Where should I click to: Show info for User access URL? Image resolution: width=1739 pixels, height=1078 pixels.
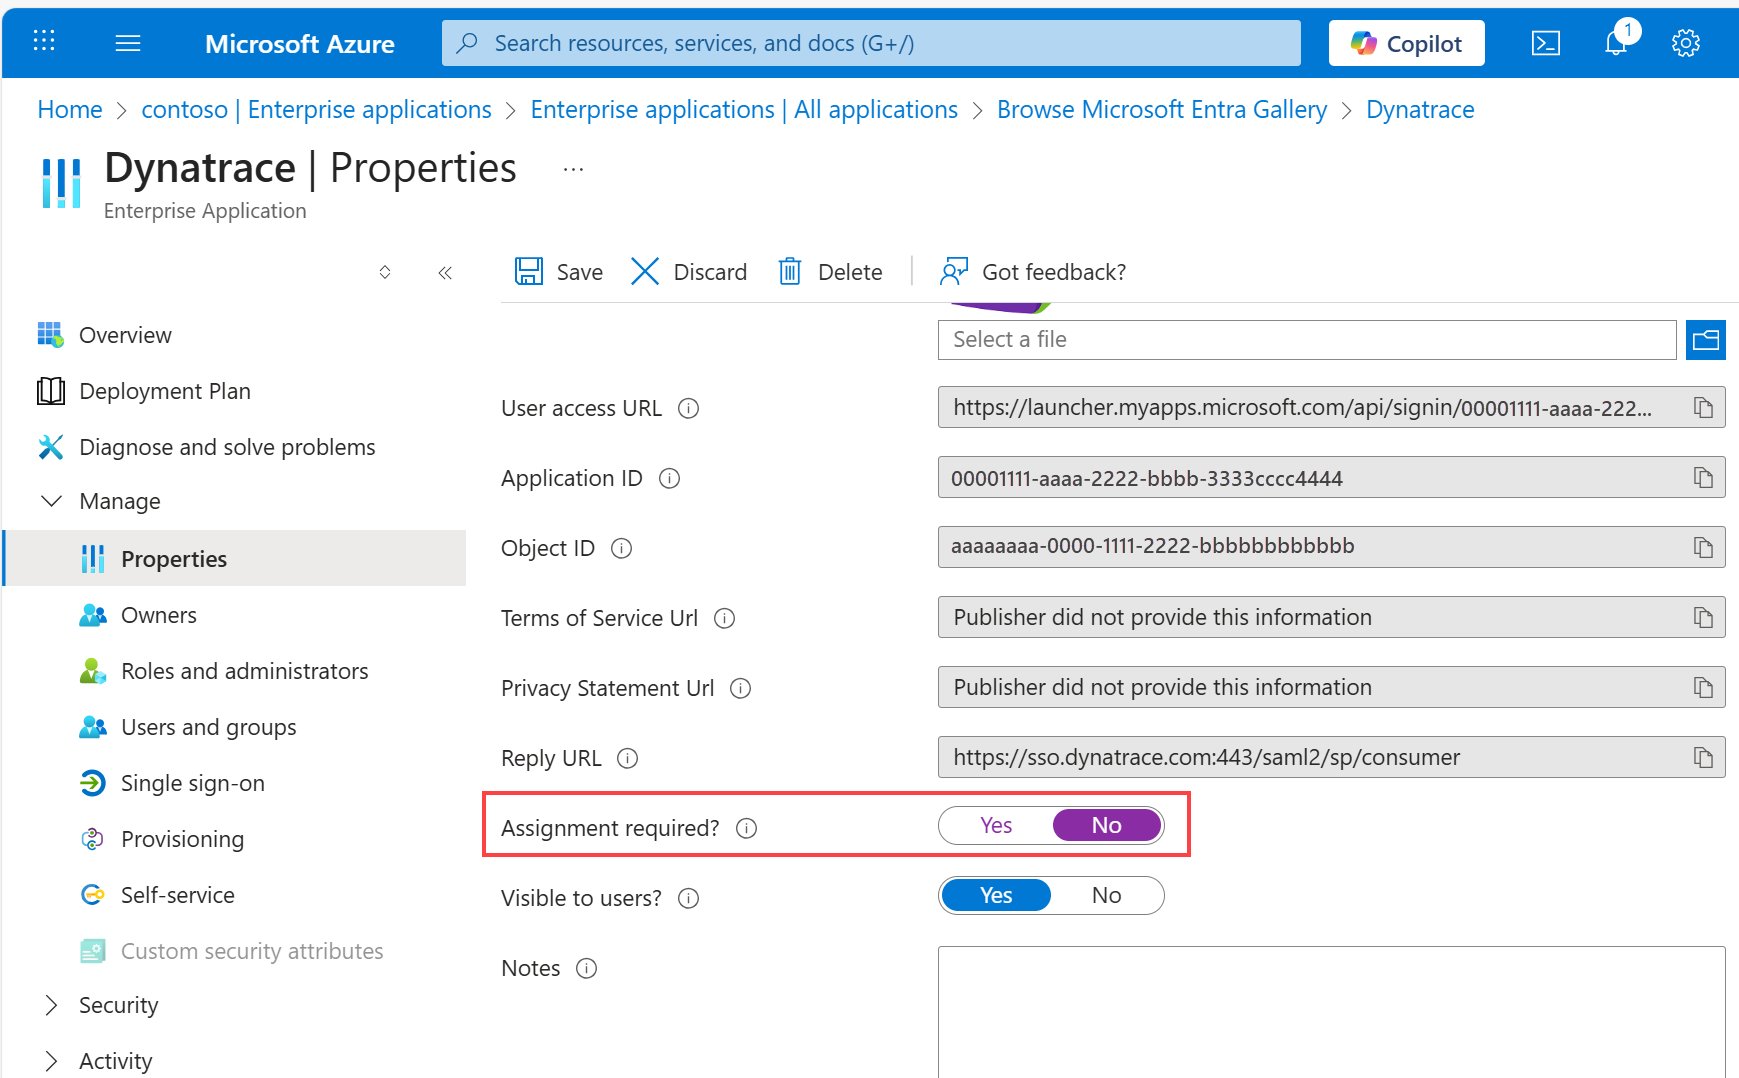(x=688, y=408)
